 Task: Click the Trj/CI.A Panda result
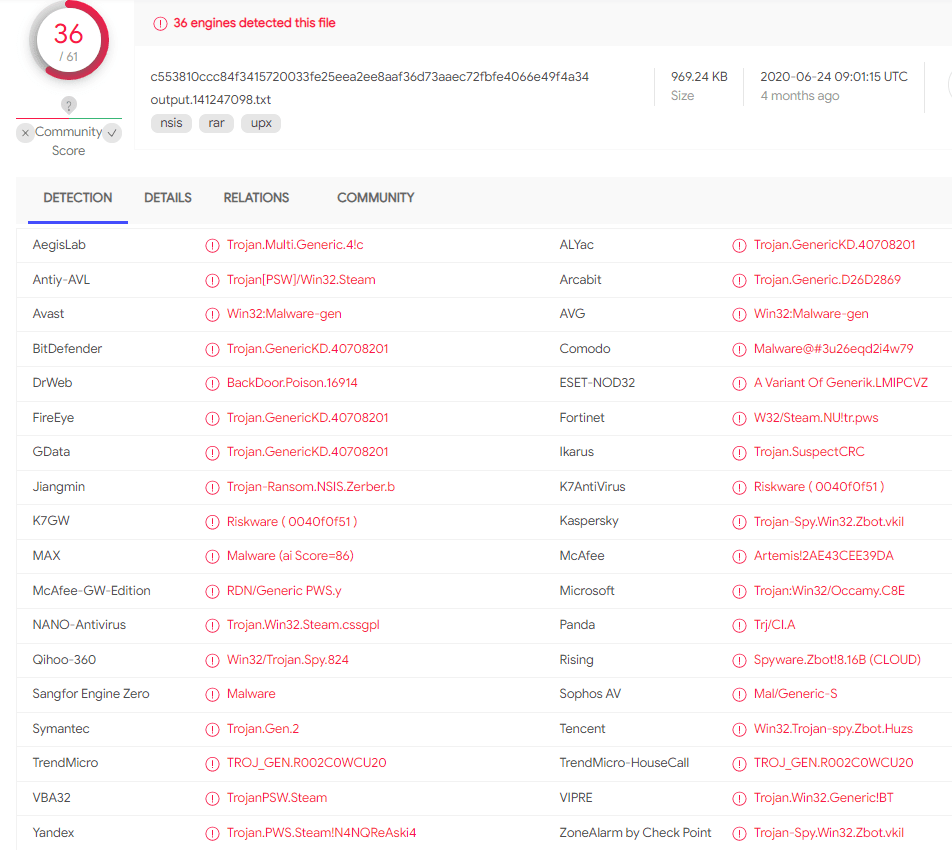[774, 624]
